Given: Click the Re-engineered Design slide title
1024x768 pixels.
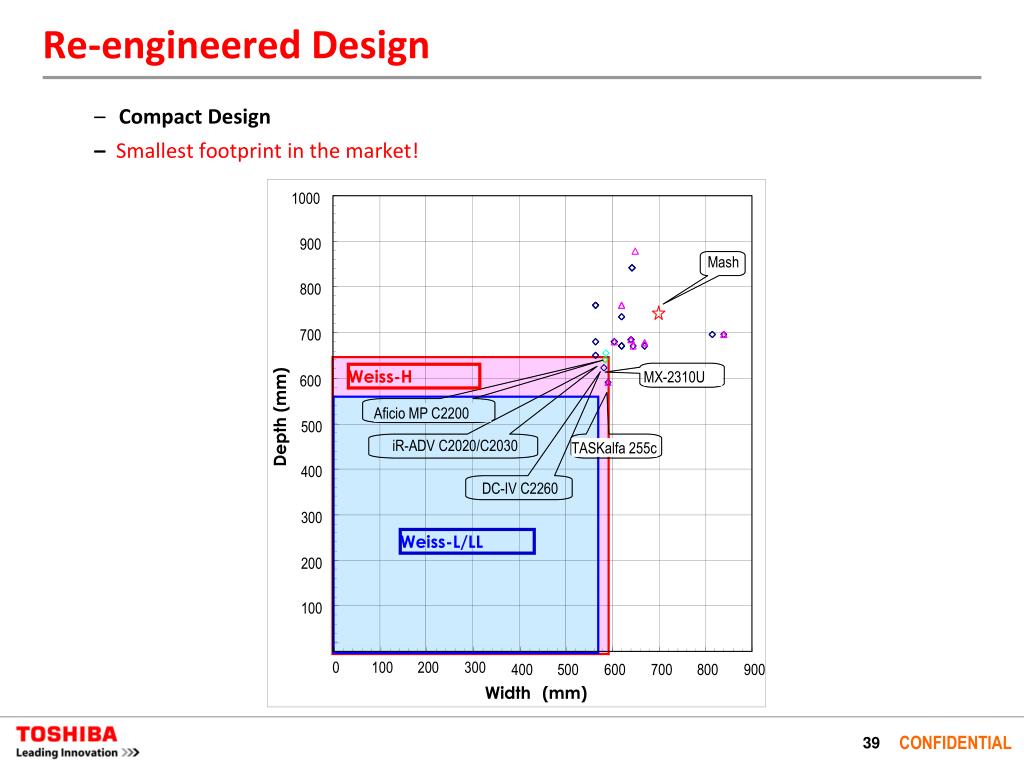Looking at the screenshot, I should (x=236, y=45).
